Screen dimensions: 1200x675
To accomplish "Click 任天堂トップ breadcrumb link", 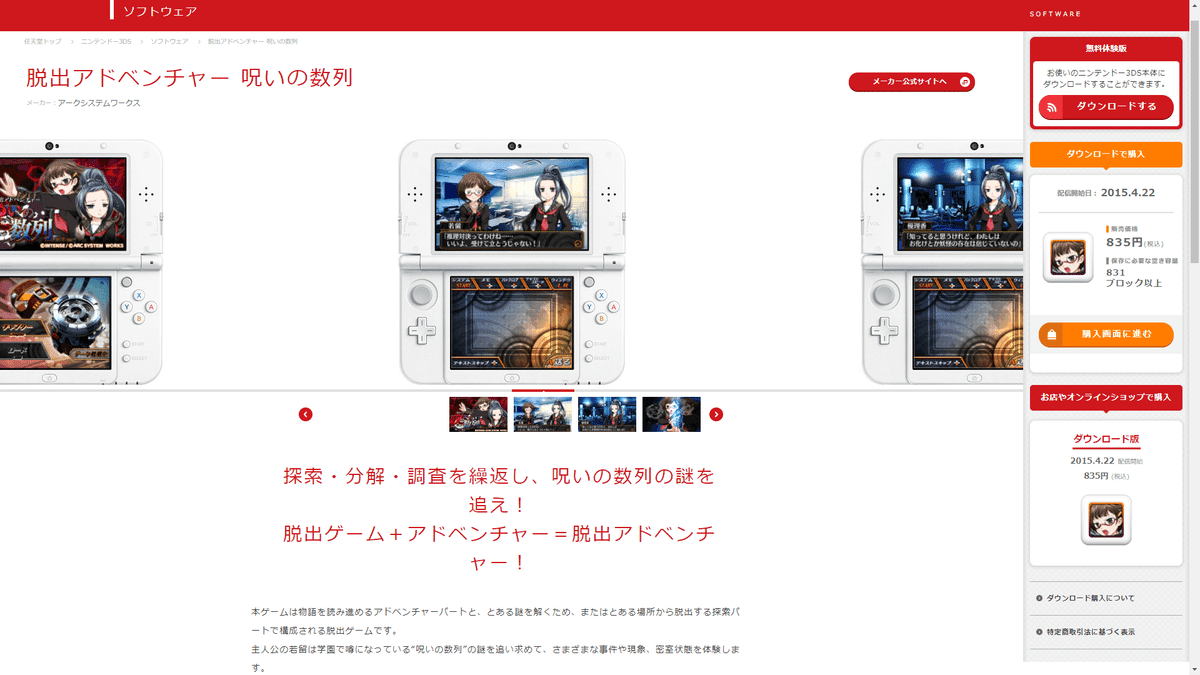I will 43,41.
